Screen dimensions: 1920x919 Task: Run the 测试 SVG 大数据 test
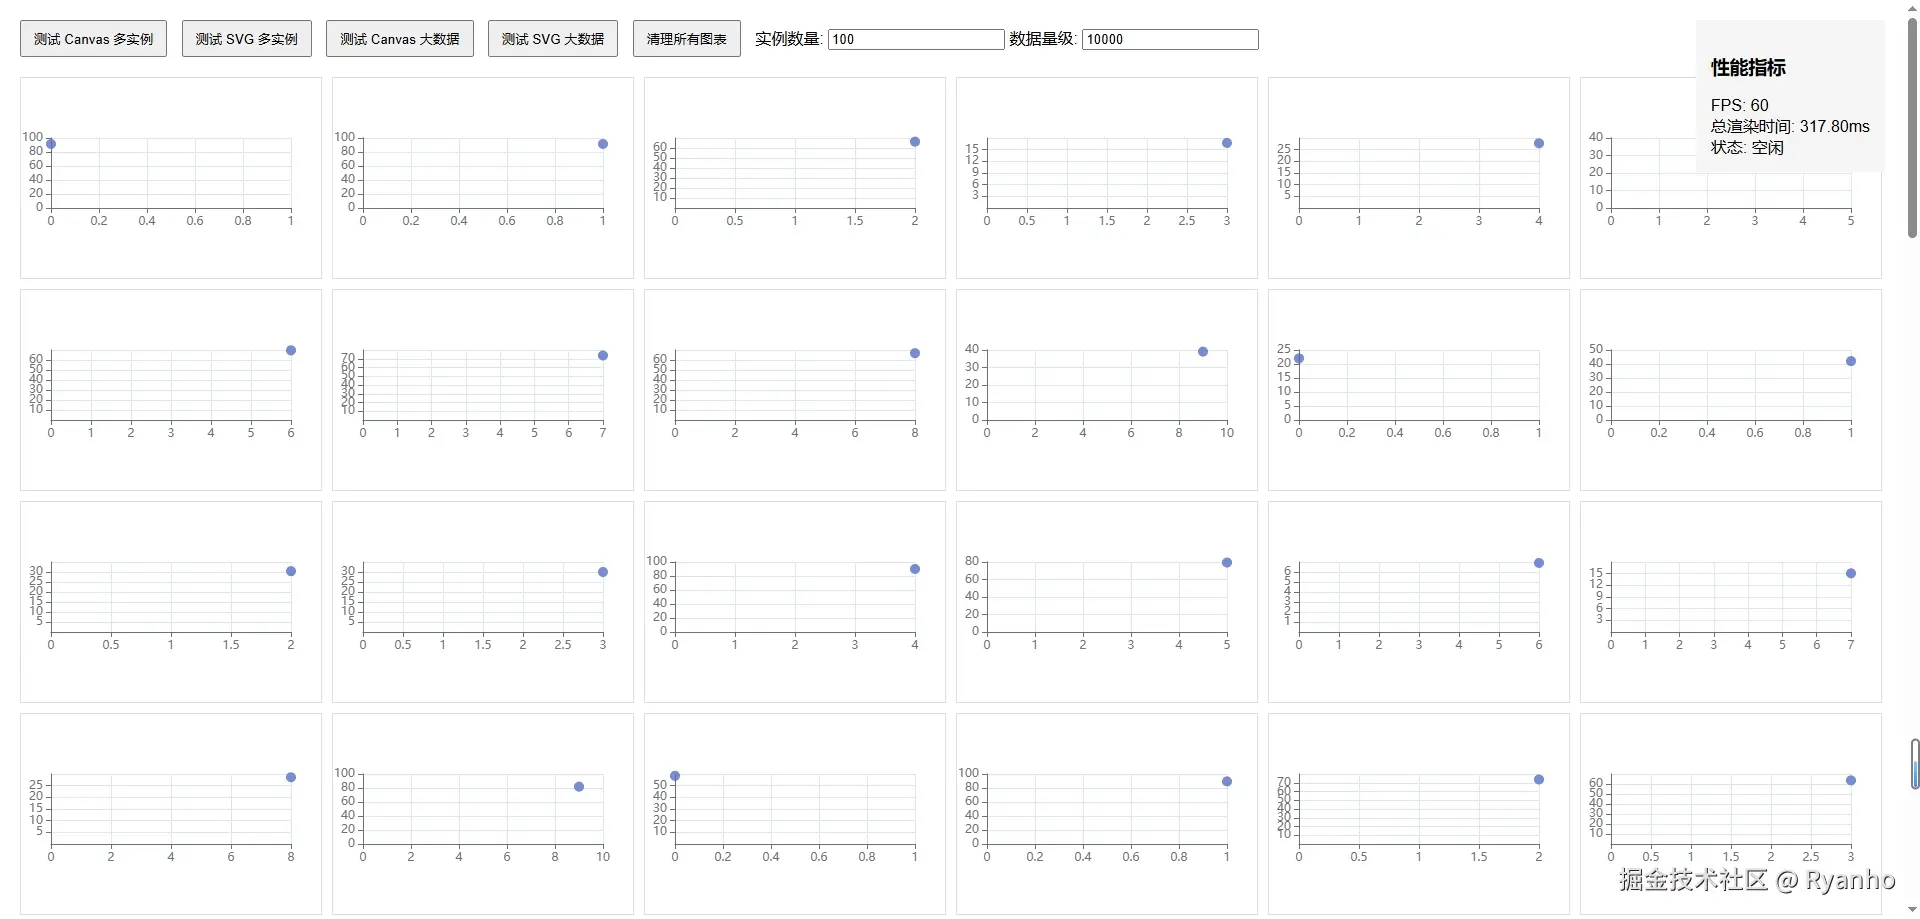[x=553, y=39]
